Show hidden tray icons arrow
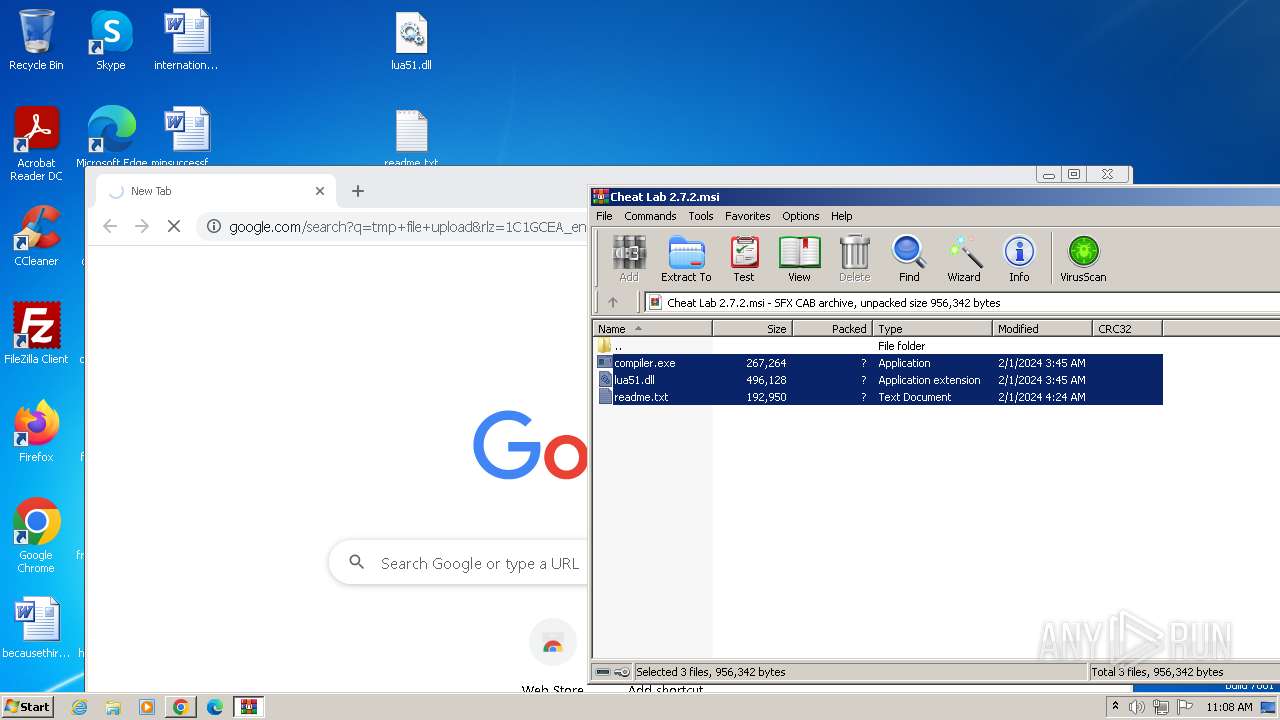Viewport: 1280px width, 720px height. pos(1115,707)
